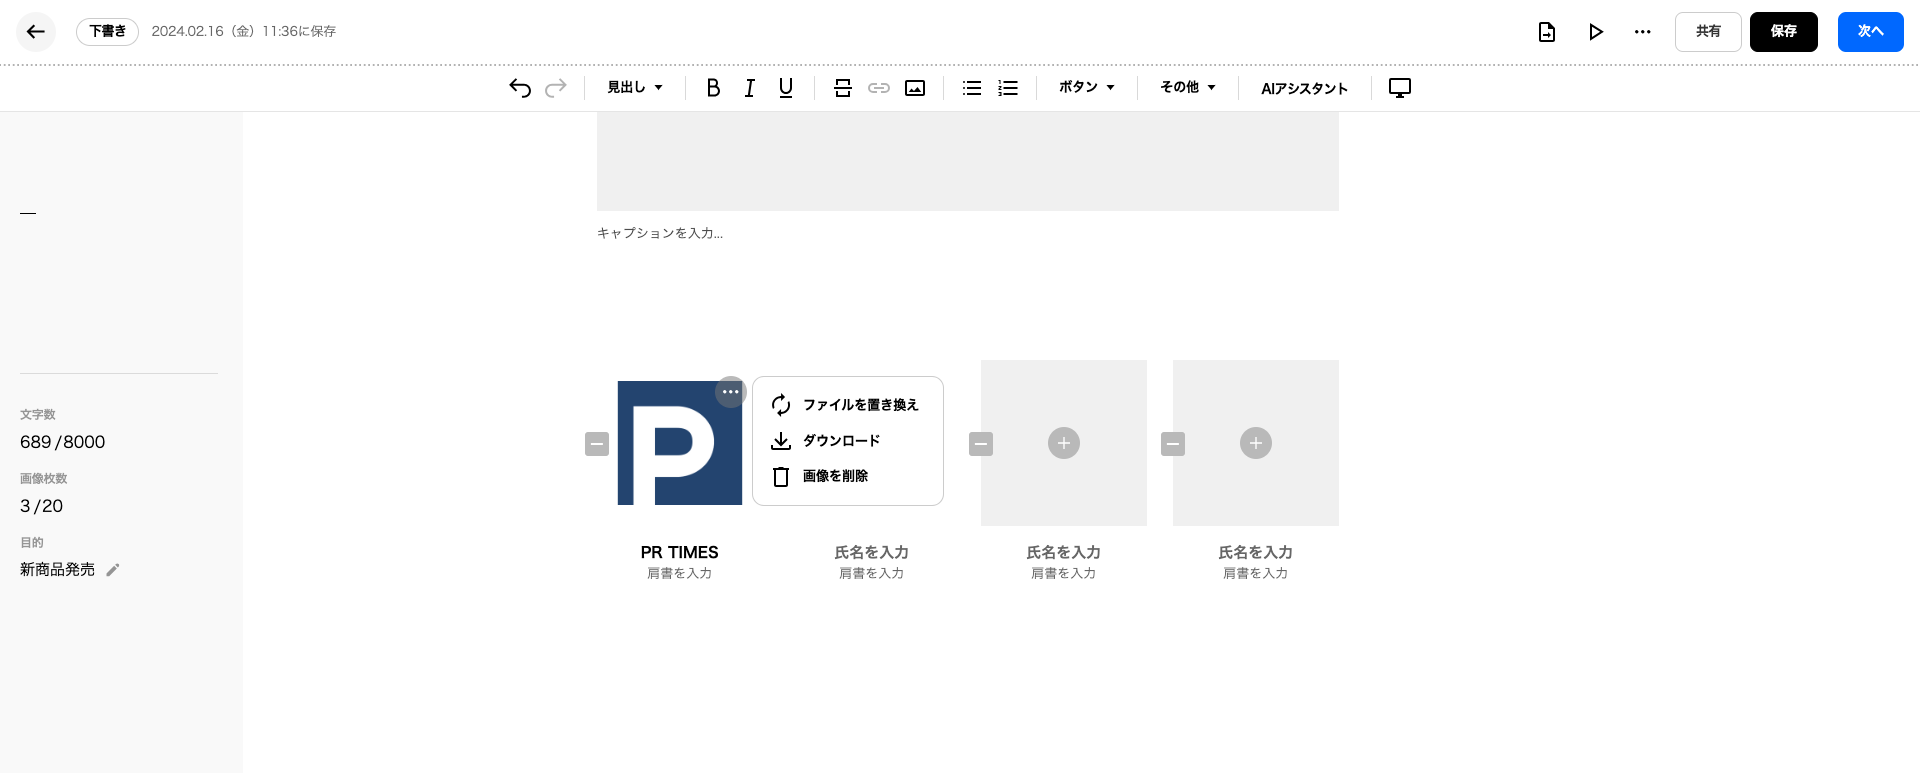This screenshot has height=773, width=1920.
Task: Insert a hyperlink via link icon
Action: (x=879, y=88)
